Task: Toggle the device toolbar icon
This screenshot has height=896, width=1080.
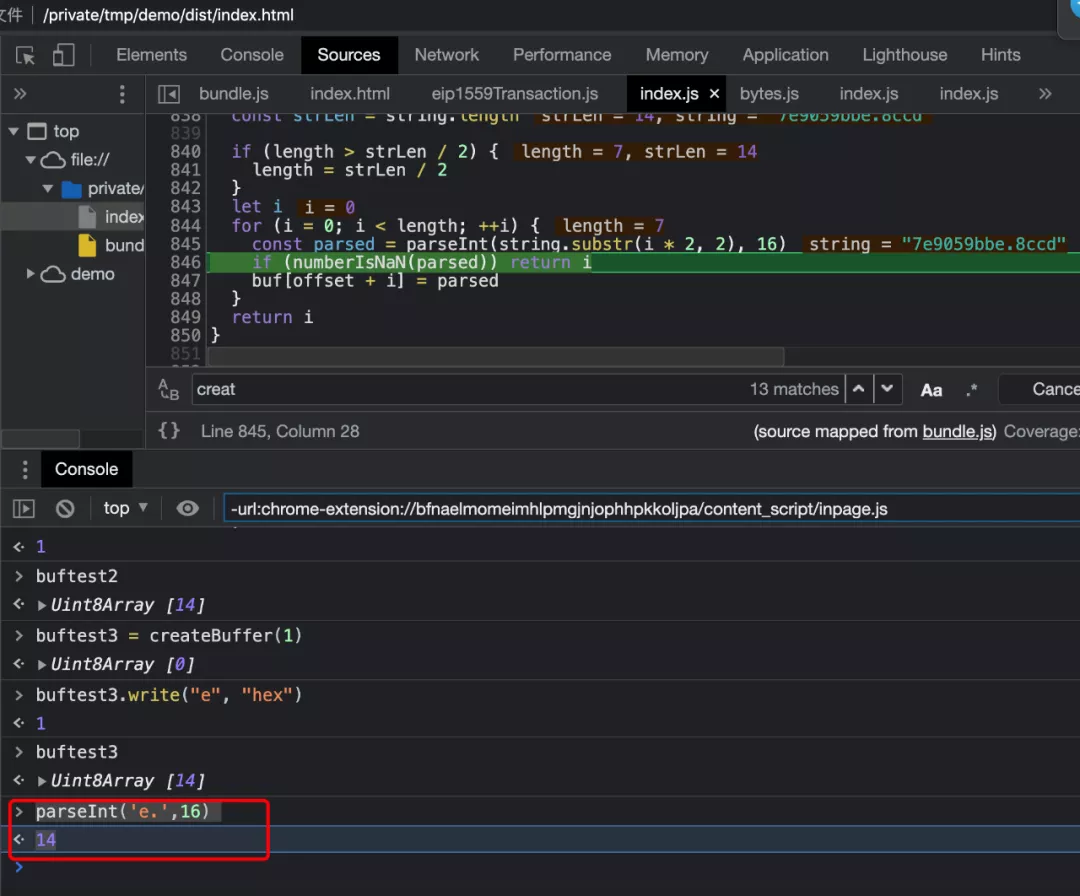Action: [64, 55]
